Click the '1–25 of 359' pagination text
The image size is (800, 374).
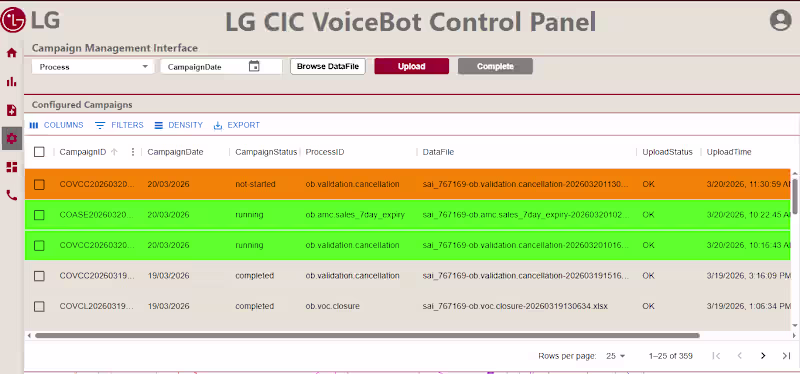pyautogui.click(x=670, y=356)
